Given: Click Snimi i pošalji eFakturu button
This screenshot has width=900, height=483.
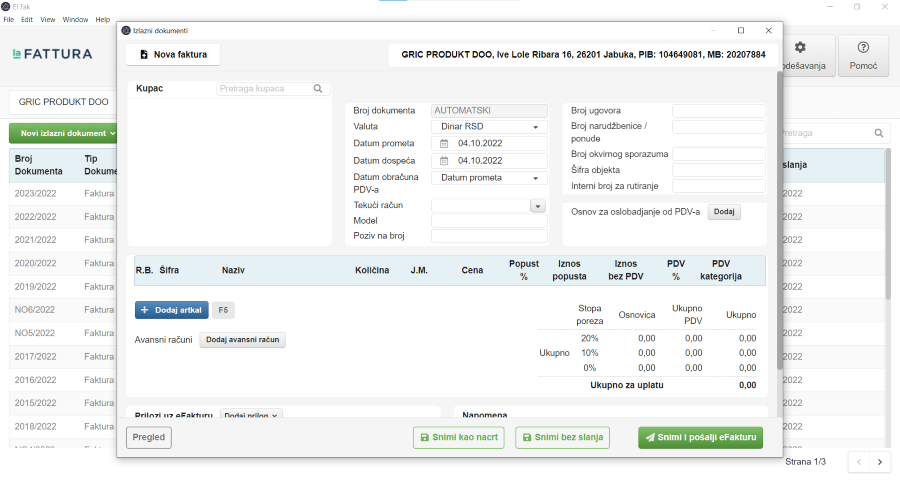Looking at the screenshot, I should pos(700,437).
